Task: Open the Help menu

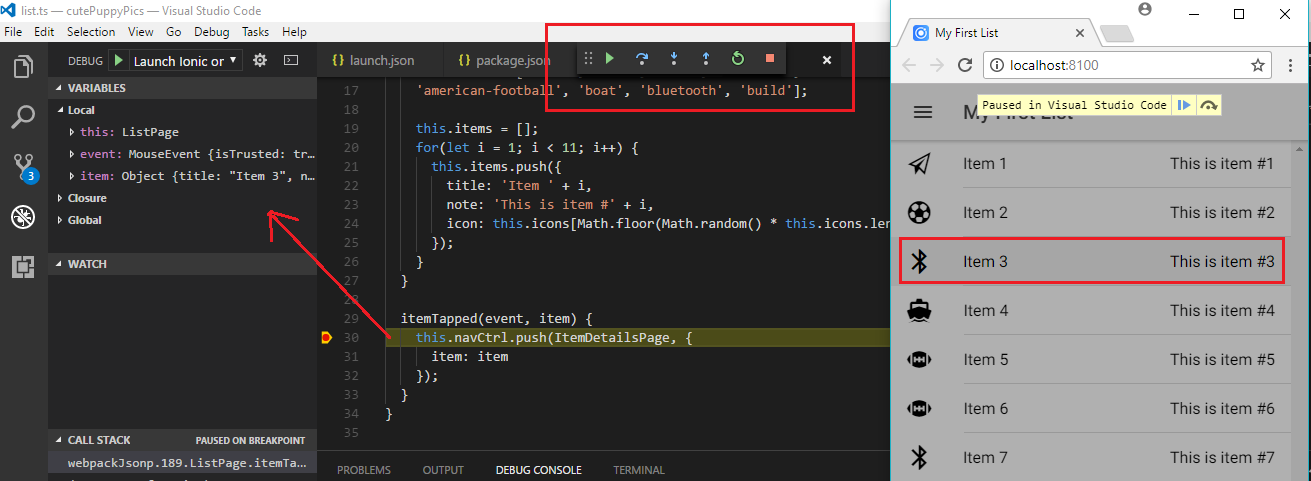Action: pos(295,32)
